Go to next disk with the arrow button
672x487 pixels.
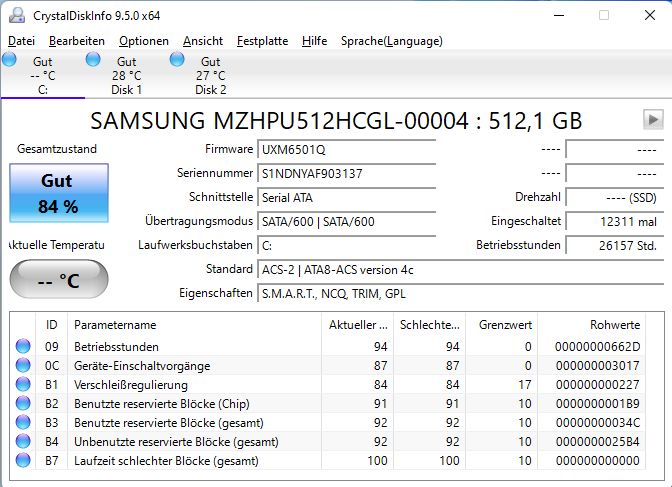pos(653,120)
